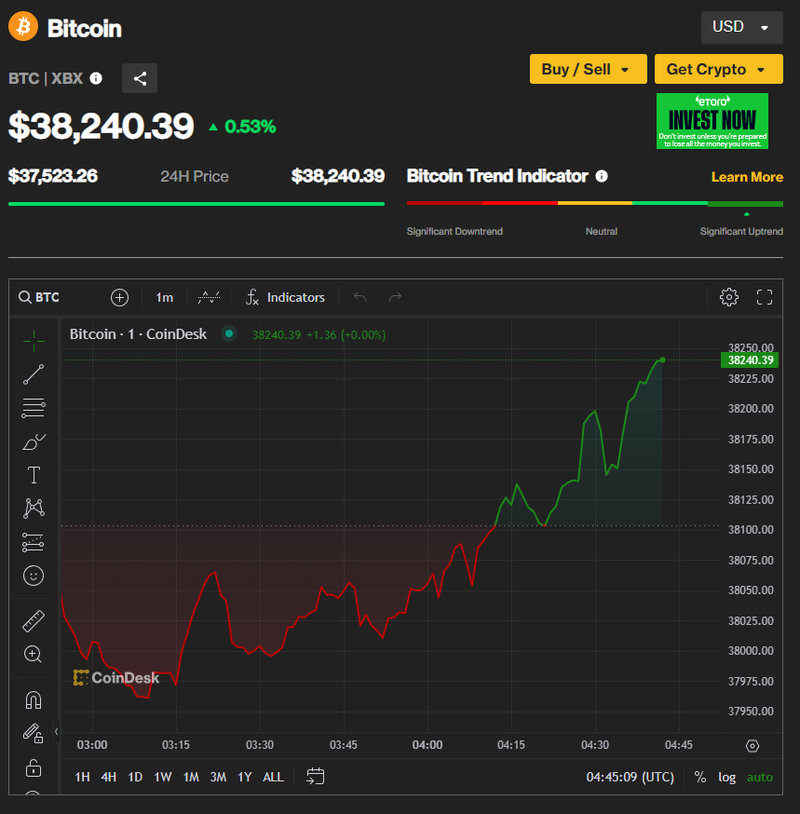Toggle log scale on the chart

point(726,777)
